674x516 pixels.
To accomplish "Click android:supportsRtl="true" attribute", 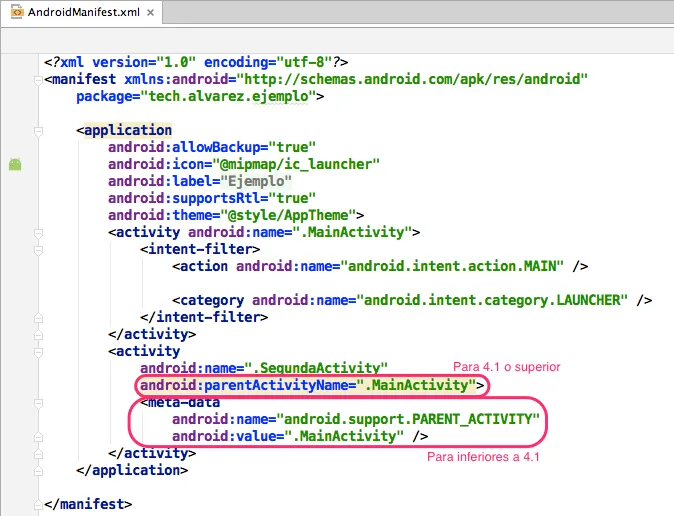I will tap(212, 198).
